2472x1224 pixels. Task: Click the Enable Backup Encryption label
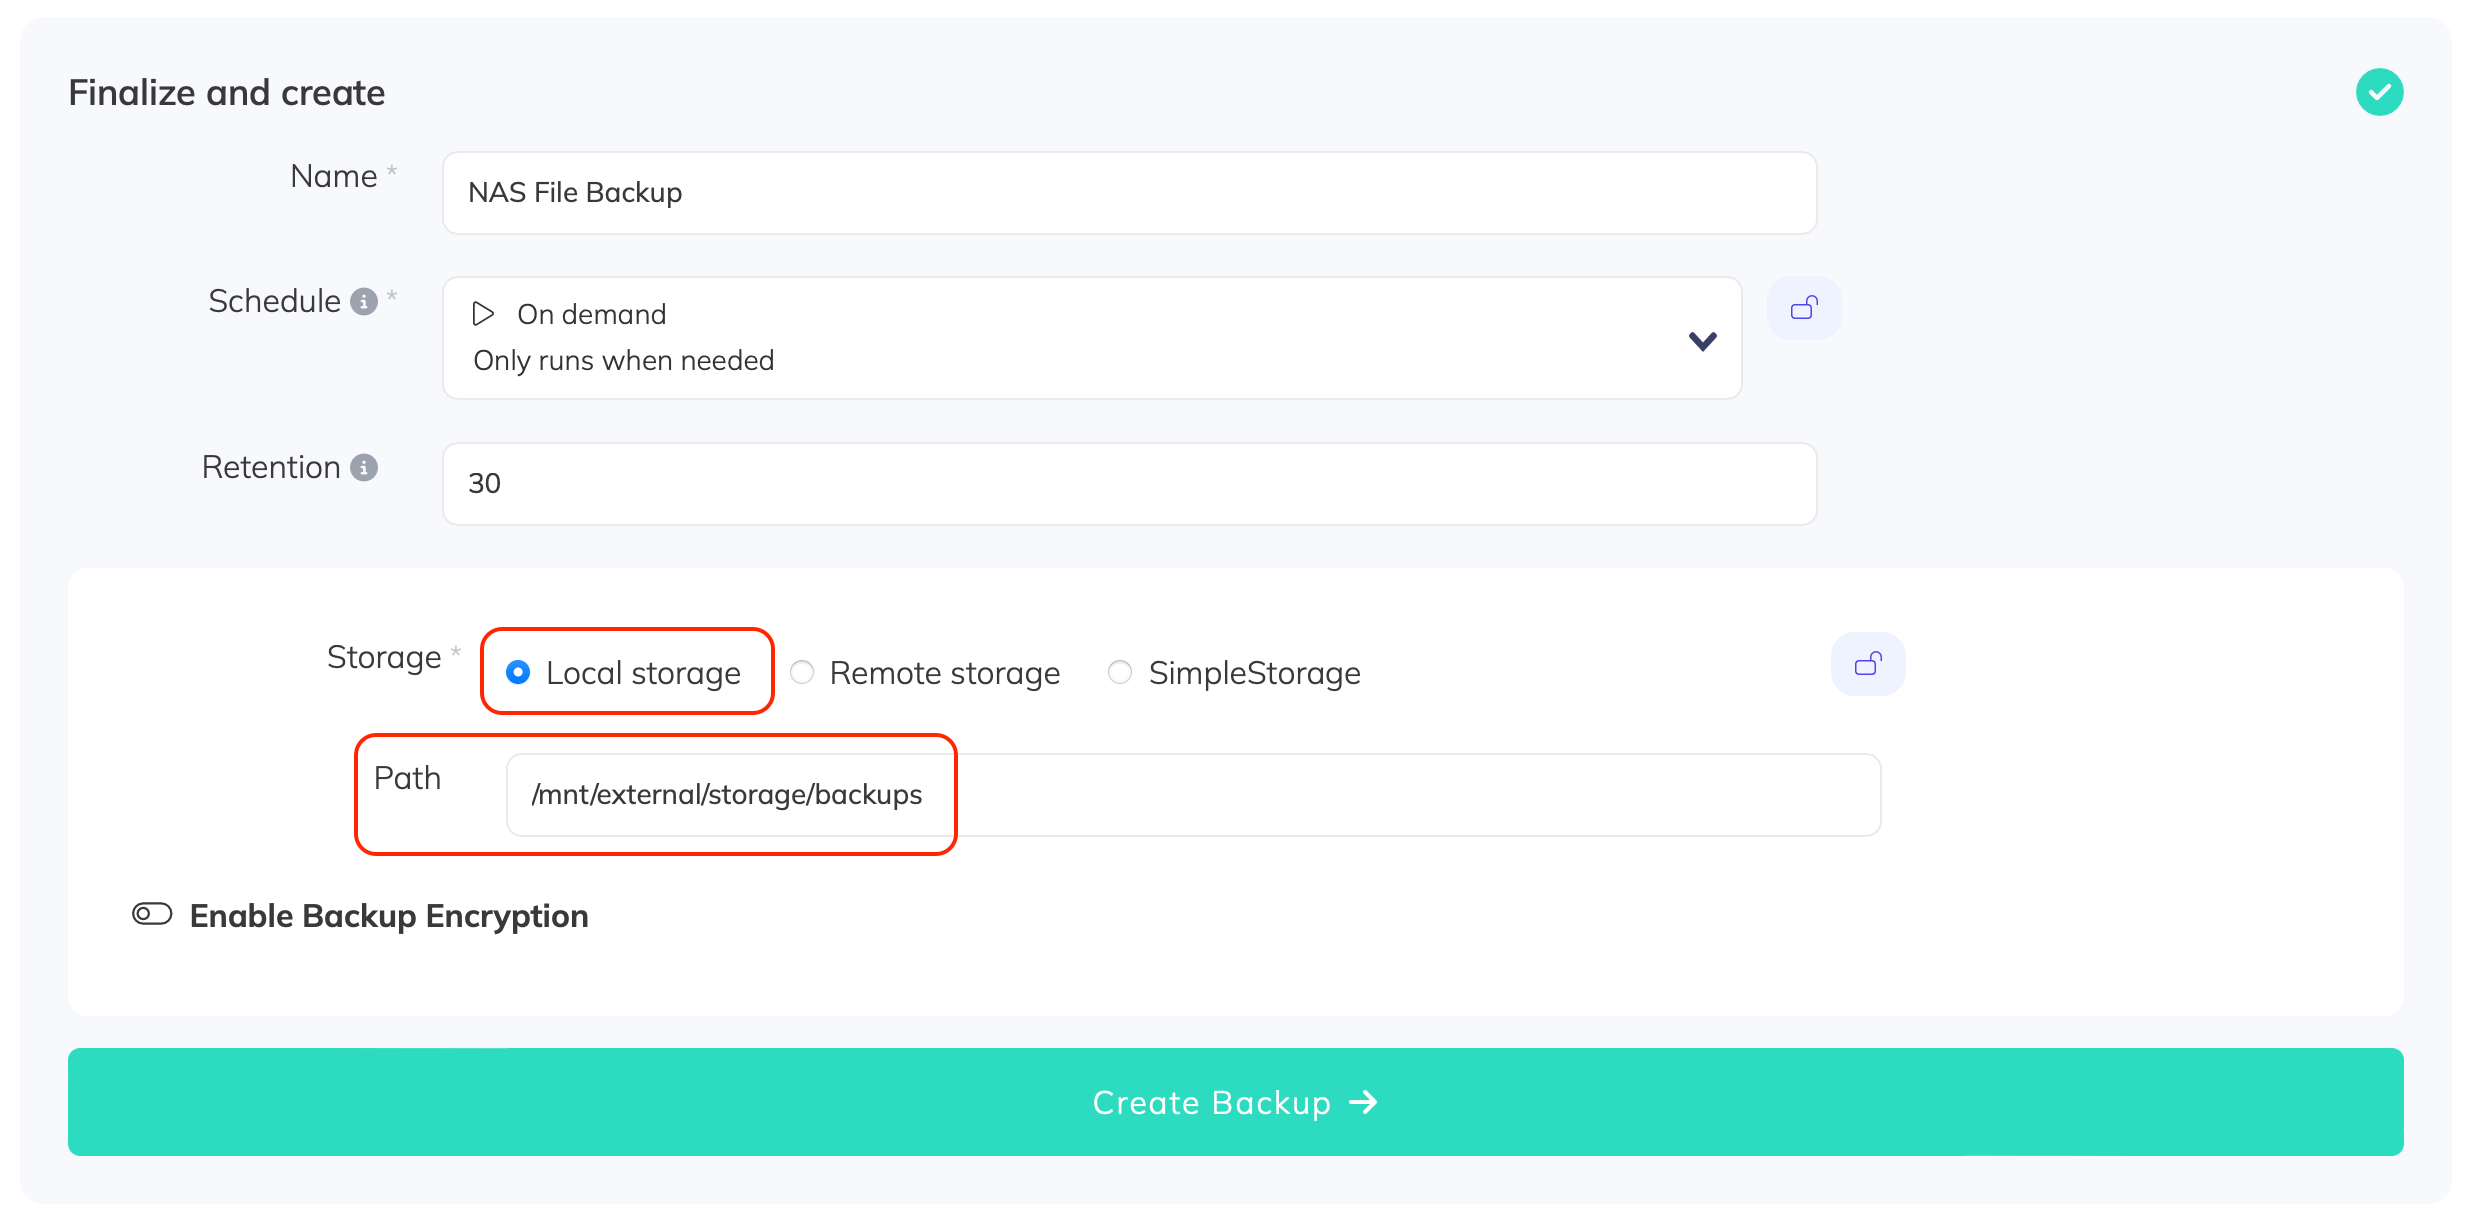(x=389, y=916)
